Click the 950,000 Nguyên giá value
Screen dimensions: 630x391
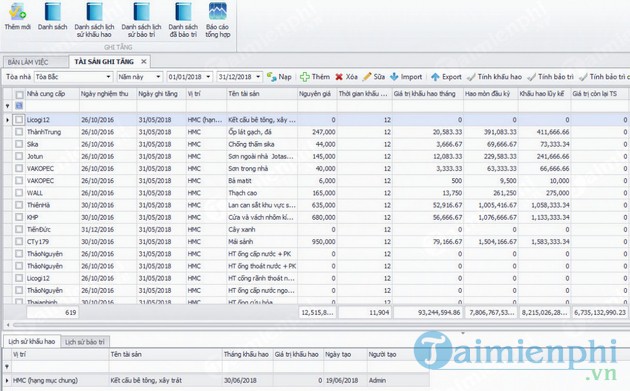point(323,242)
